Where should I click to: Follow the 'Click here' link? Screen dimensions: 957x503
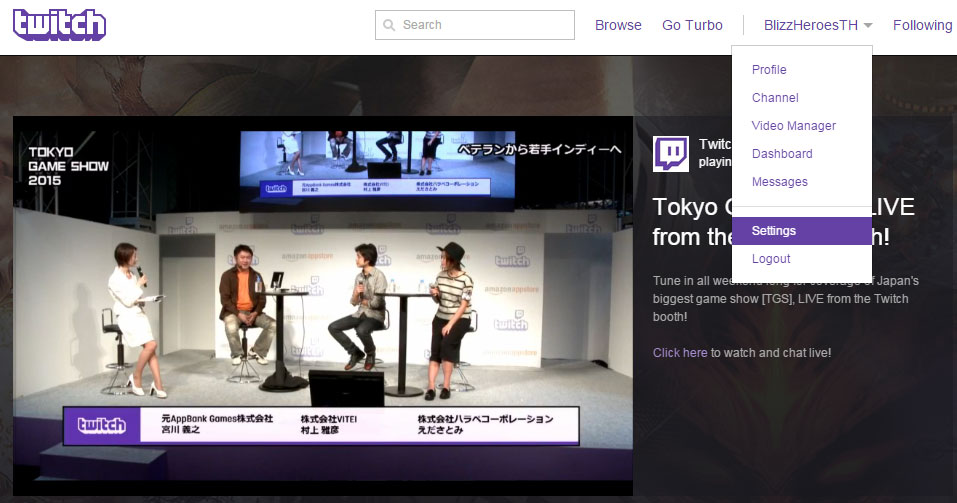click(680, 353)
